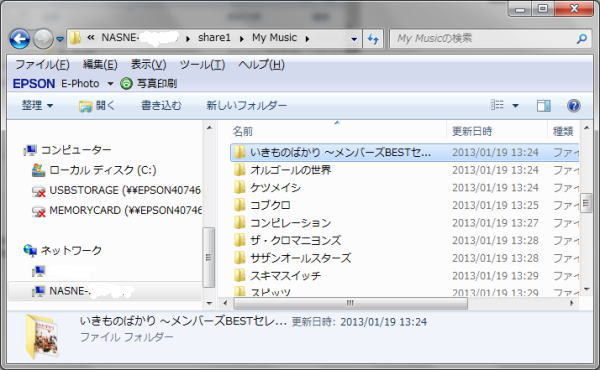Select the スキマスイッチ folder name
The width and height of the screenshot is (600, 370).
(285, 275)
